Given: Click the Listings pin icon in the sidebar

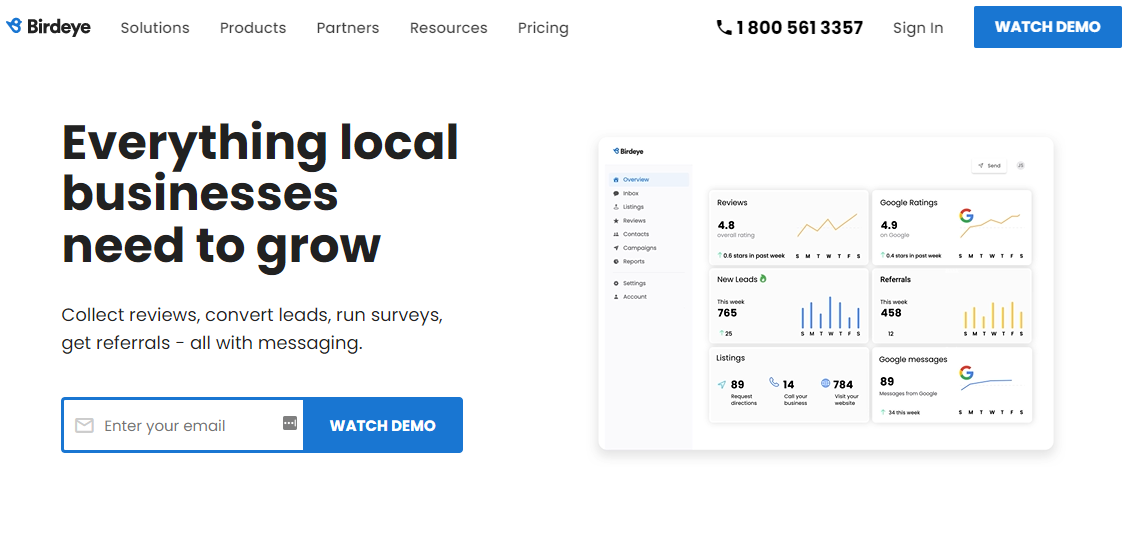Looking at the screenshot, I should pos(616,207).
